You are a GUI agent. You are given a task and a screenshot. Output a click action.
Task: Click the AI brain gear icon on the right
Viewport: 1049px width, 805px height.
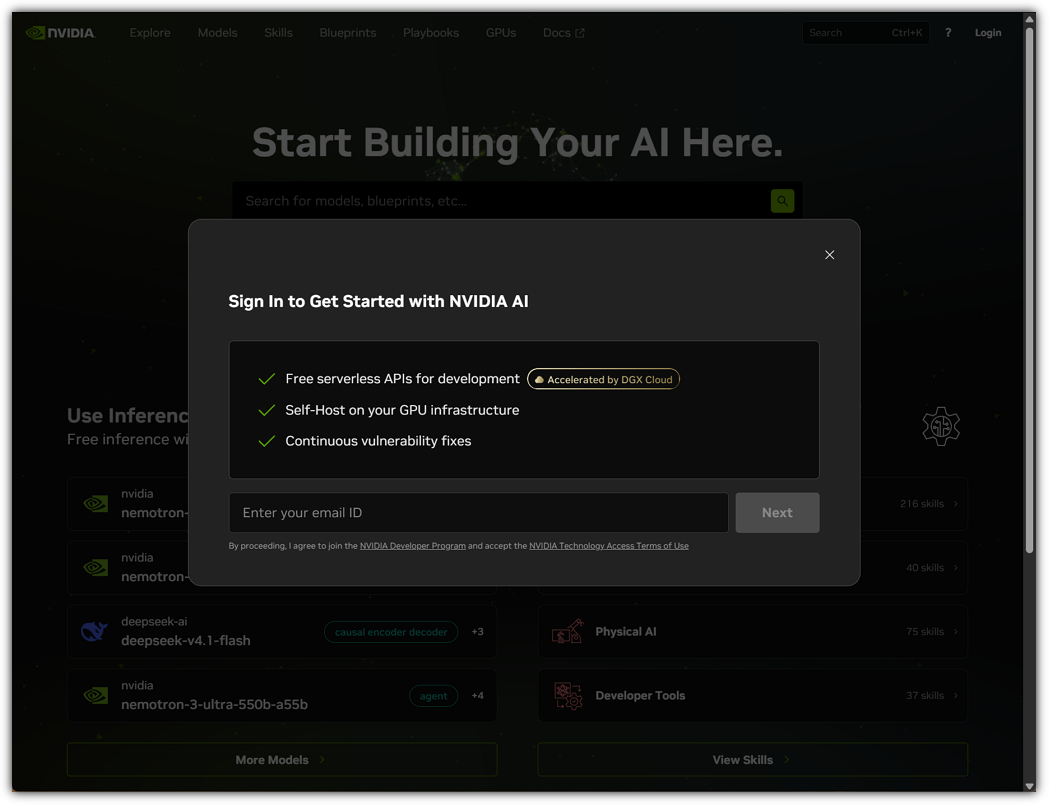pos(941,426)
